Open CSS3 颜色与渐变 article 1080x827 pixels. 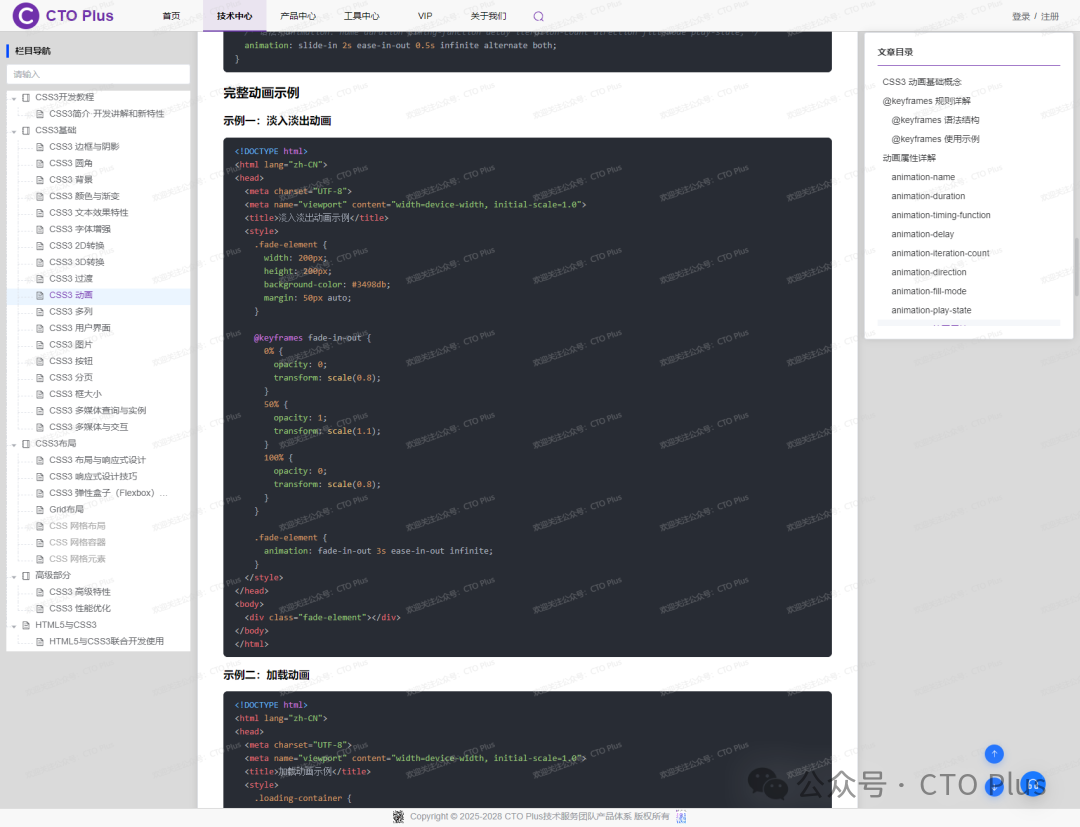pyautogui.click(x=84, y=196)
